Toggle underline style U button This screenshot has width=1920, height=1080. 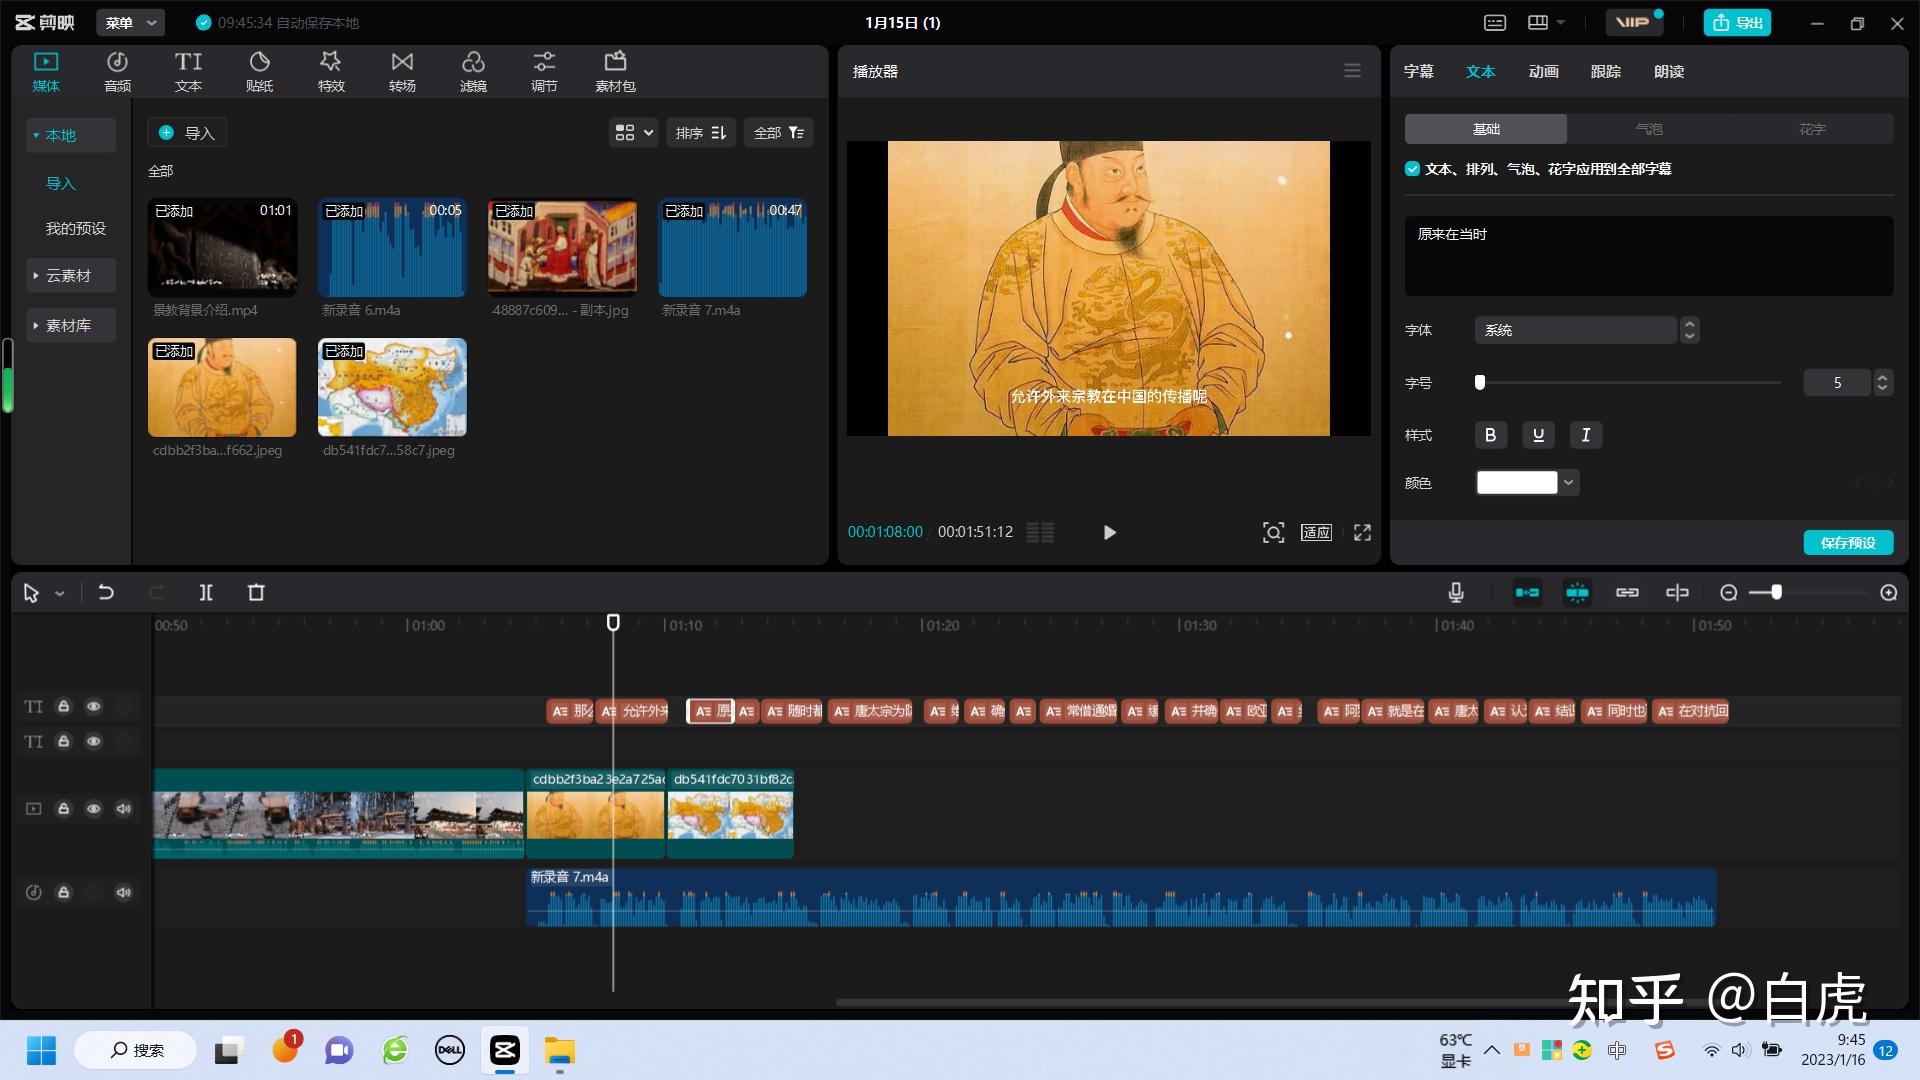coord(1538,435)
